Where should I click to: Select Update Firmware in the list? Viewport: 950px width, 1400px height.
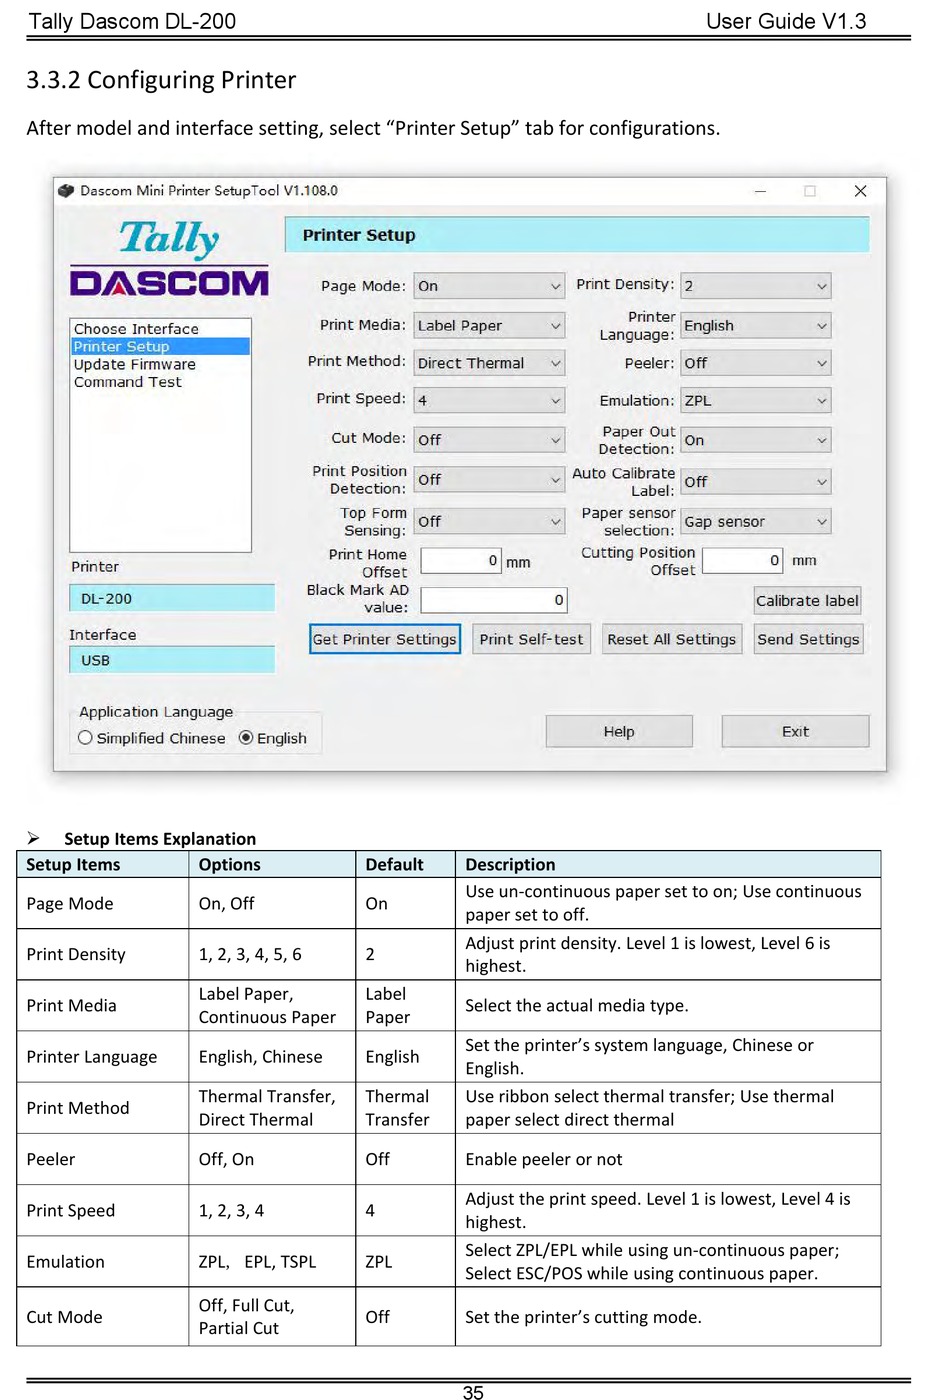point(160,364)
